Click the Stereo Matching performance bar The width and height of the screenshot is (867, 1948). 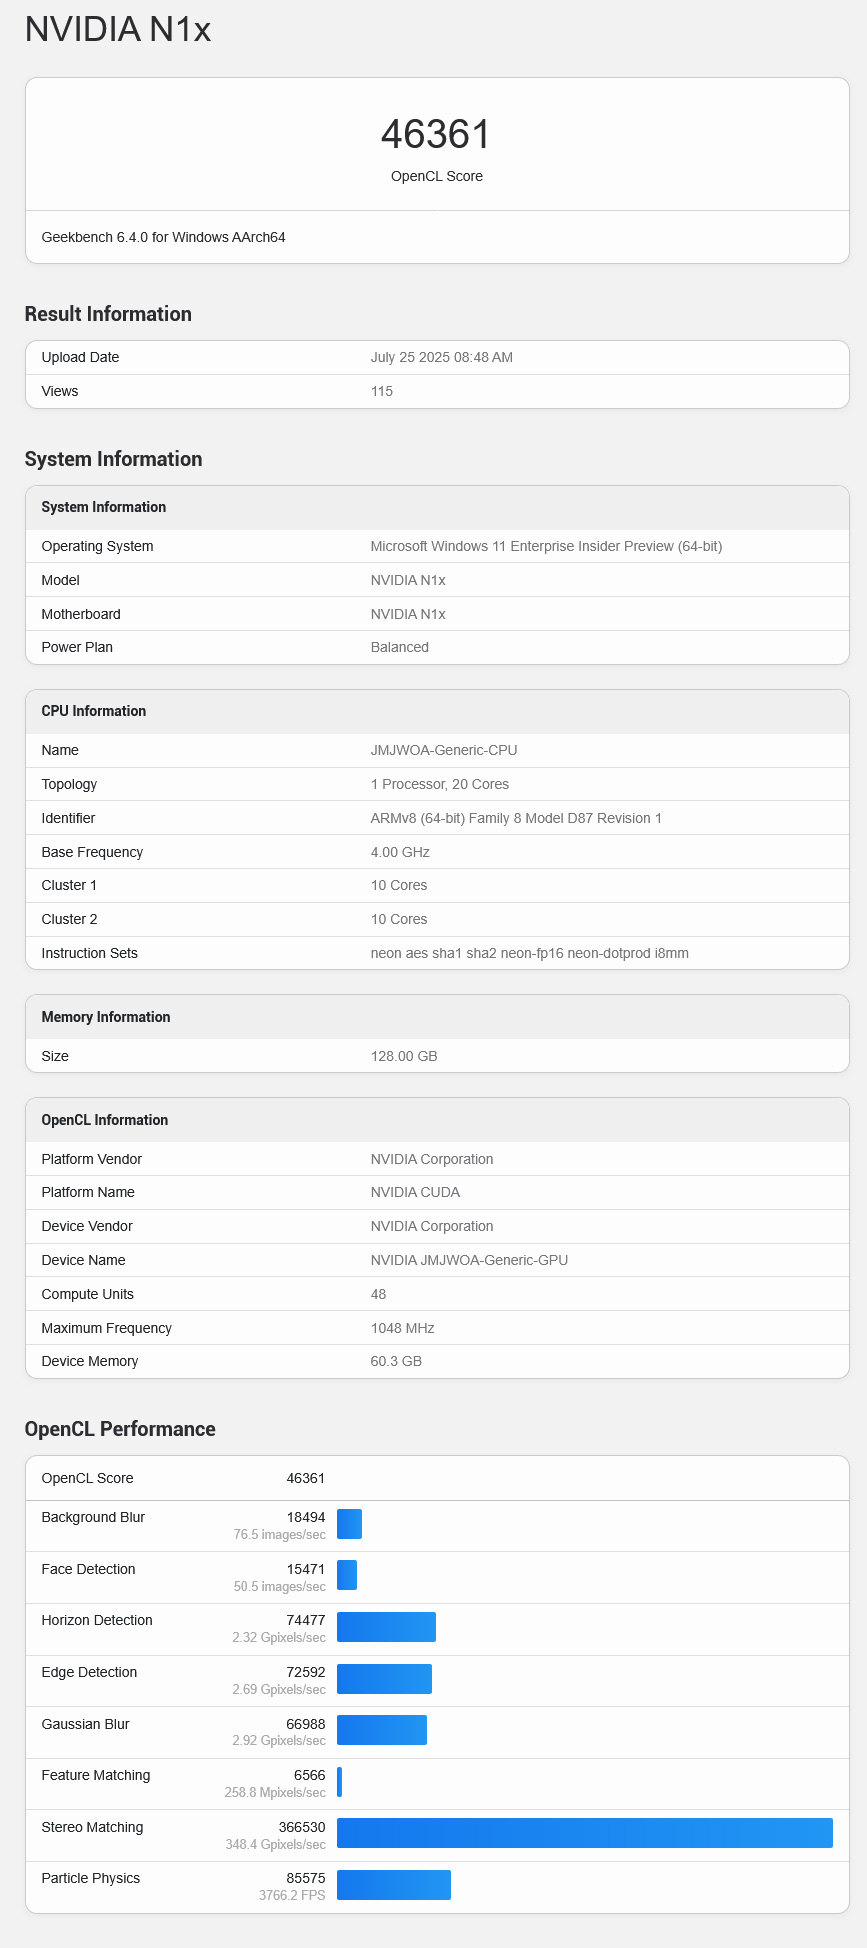coord(584,1832)
